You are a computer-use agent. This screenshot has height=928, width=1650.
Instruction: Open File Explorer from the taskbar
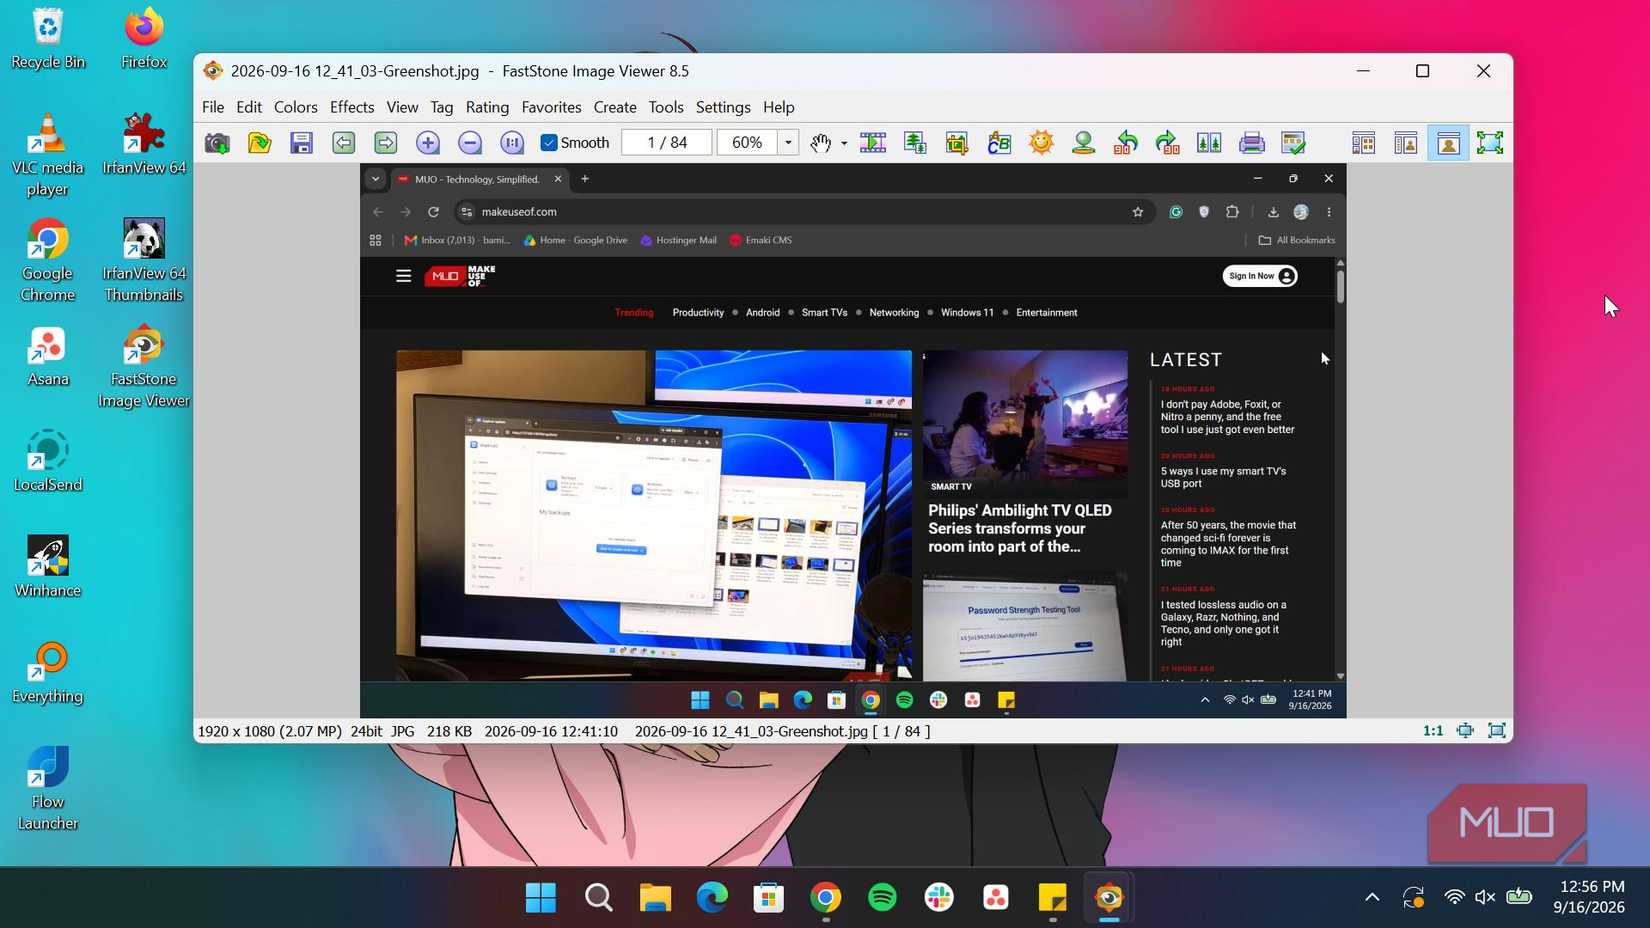point(655,898)
